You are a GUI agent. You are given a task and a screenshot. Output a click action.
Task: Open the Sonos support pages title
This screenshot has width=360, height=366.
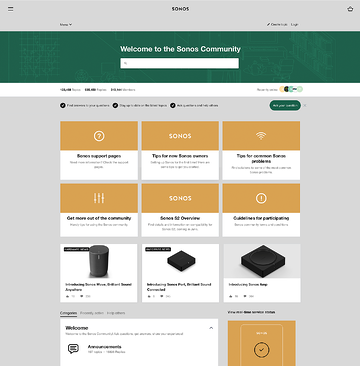click(99, 156)
